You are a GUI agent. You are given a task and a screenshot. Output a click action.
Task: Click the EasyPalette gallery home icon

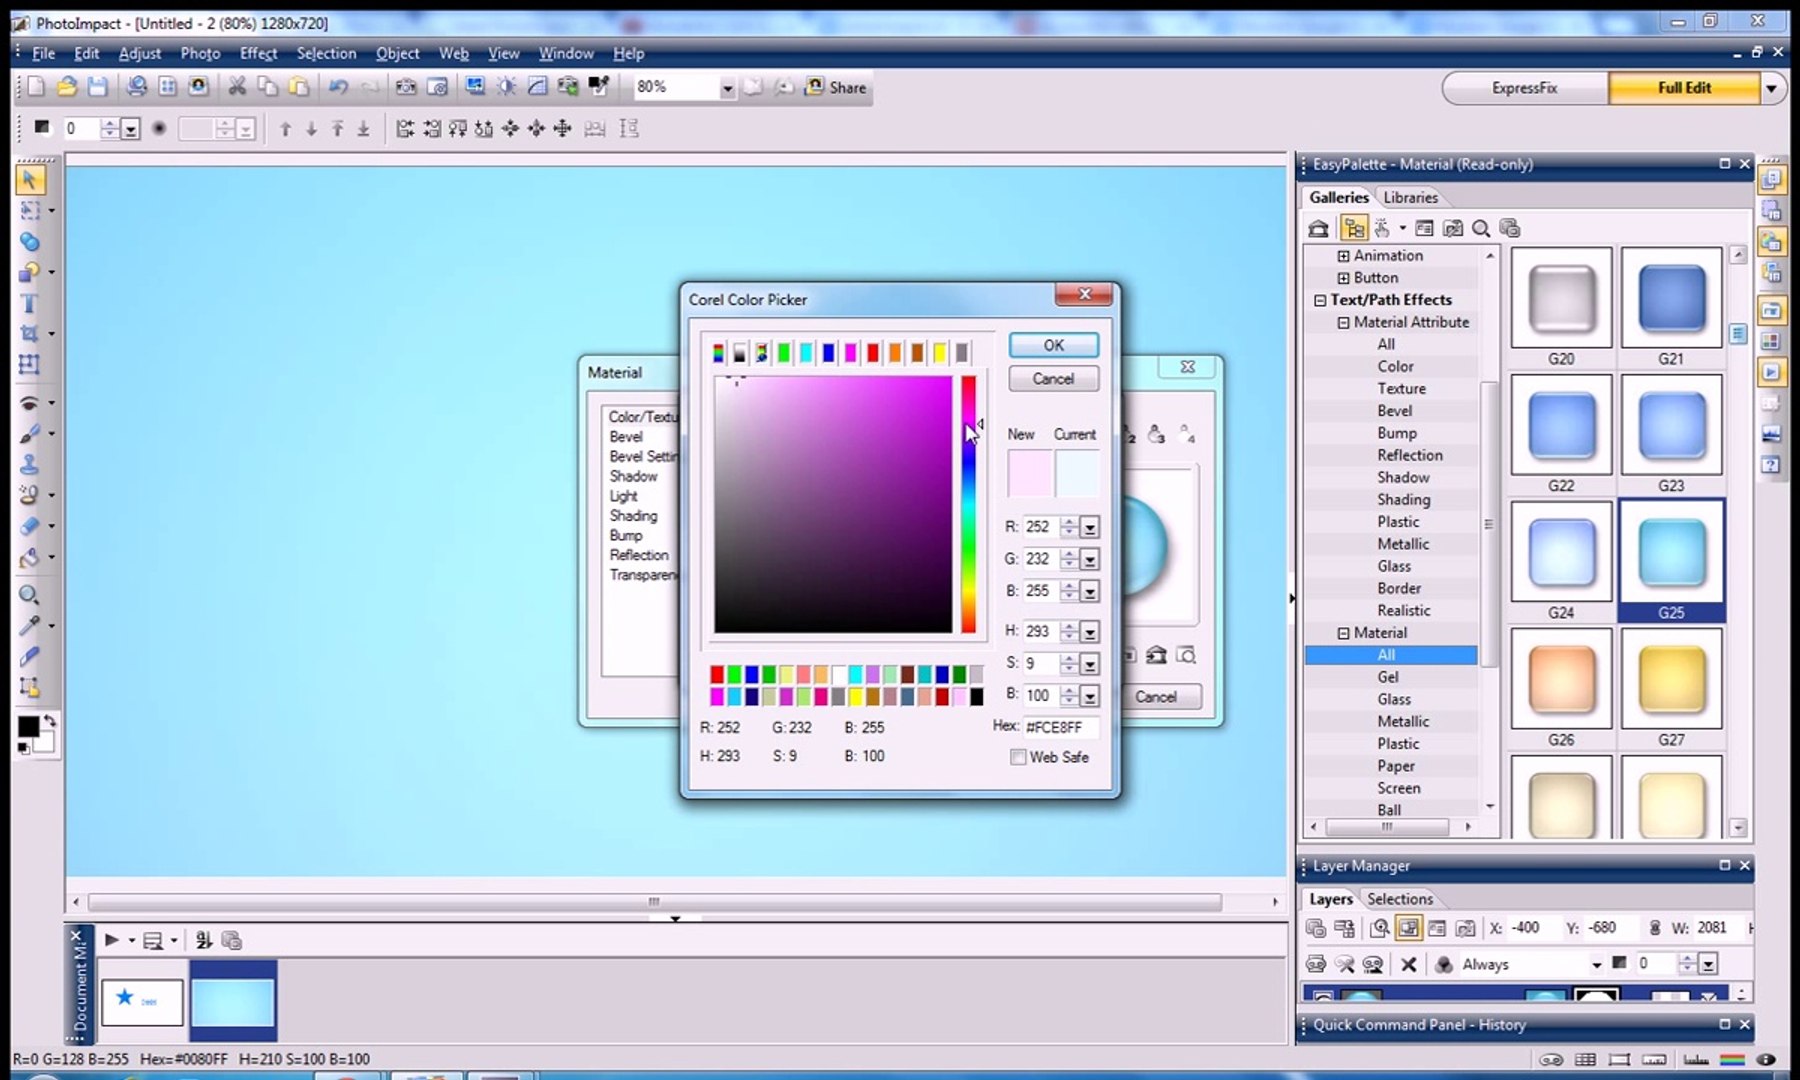point(1319,229)
